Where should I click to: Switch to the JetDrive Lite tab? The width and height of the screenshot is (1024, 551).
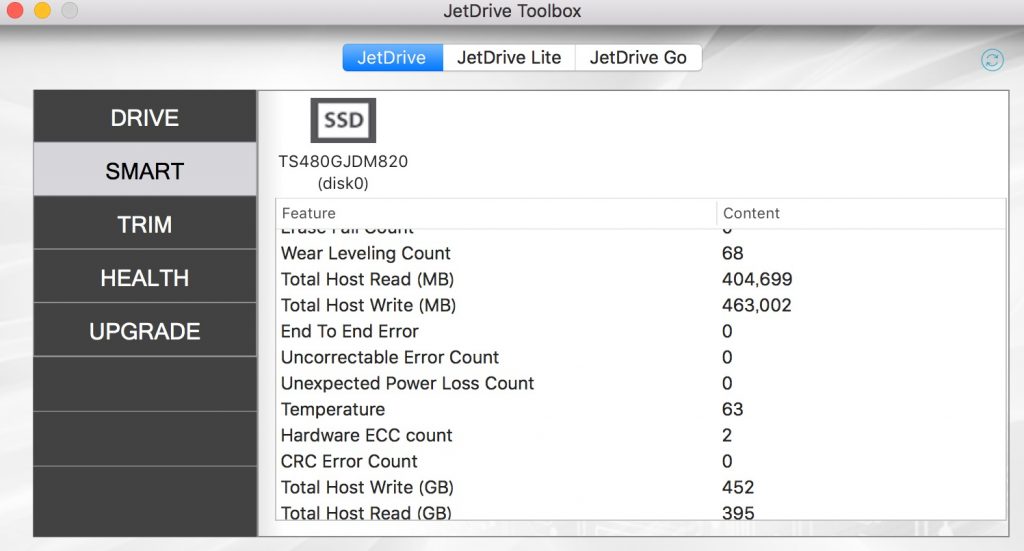tap(509, 57)
